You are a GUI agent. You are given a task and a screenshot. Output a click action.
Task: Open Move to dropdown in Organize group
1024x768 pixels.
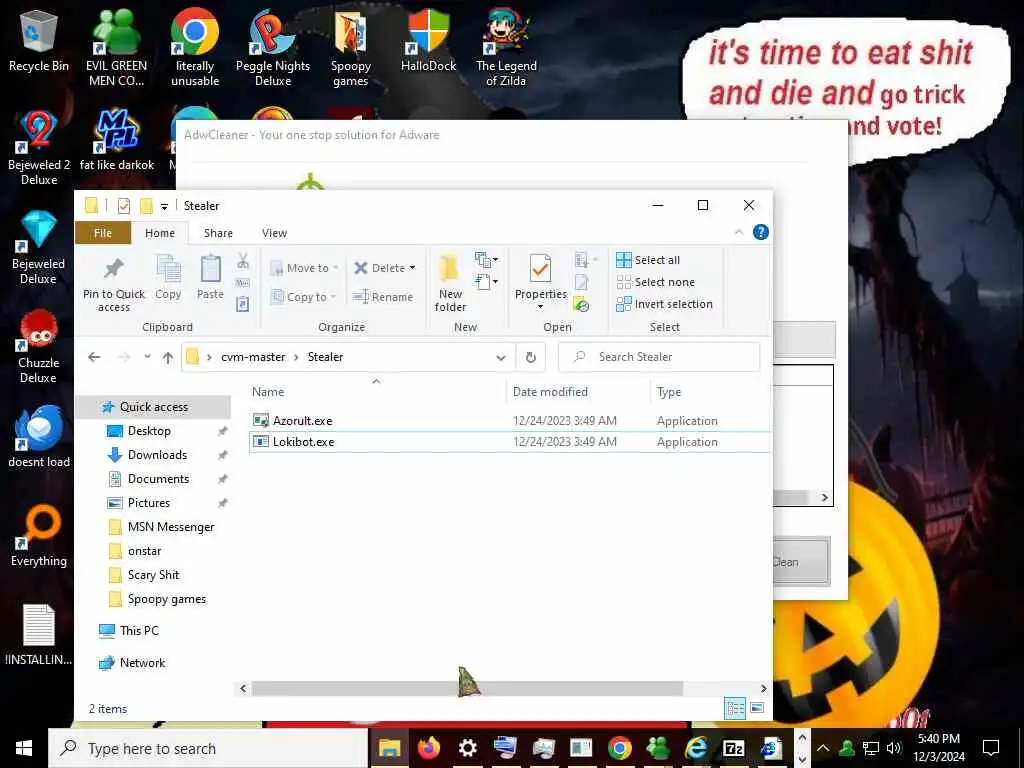pyautogui.click(x=304, y=268)
